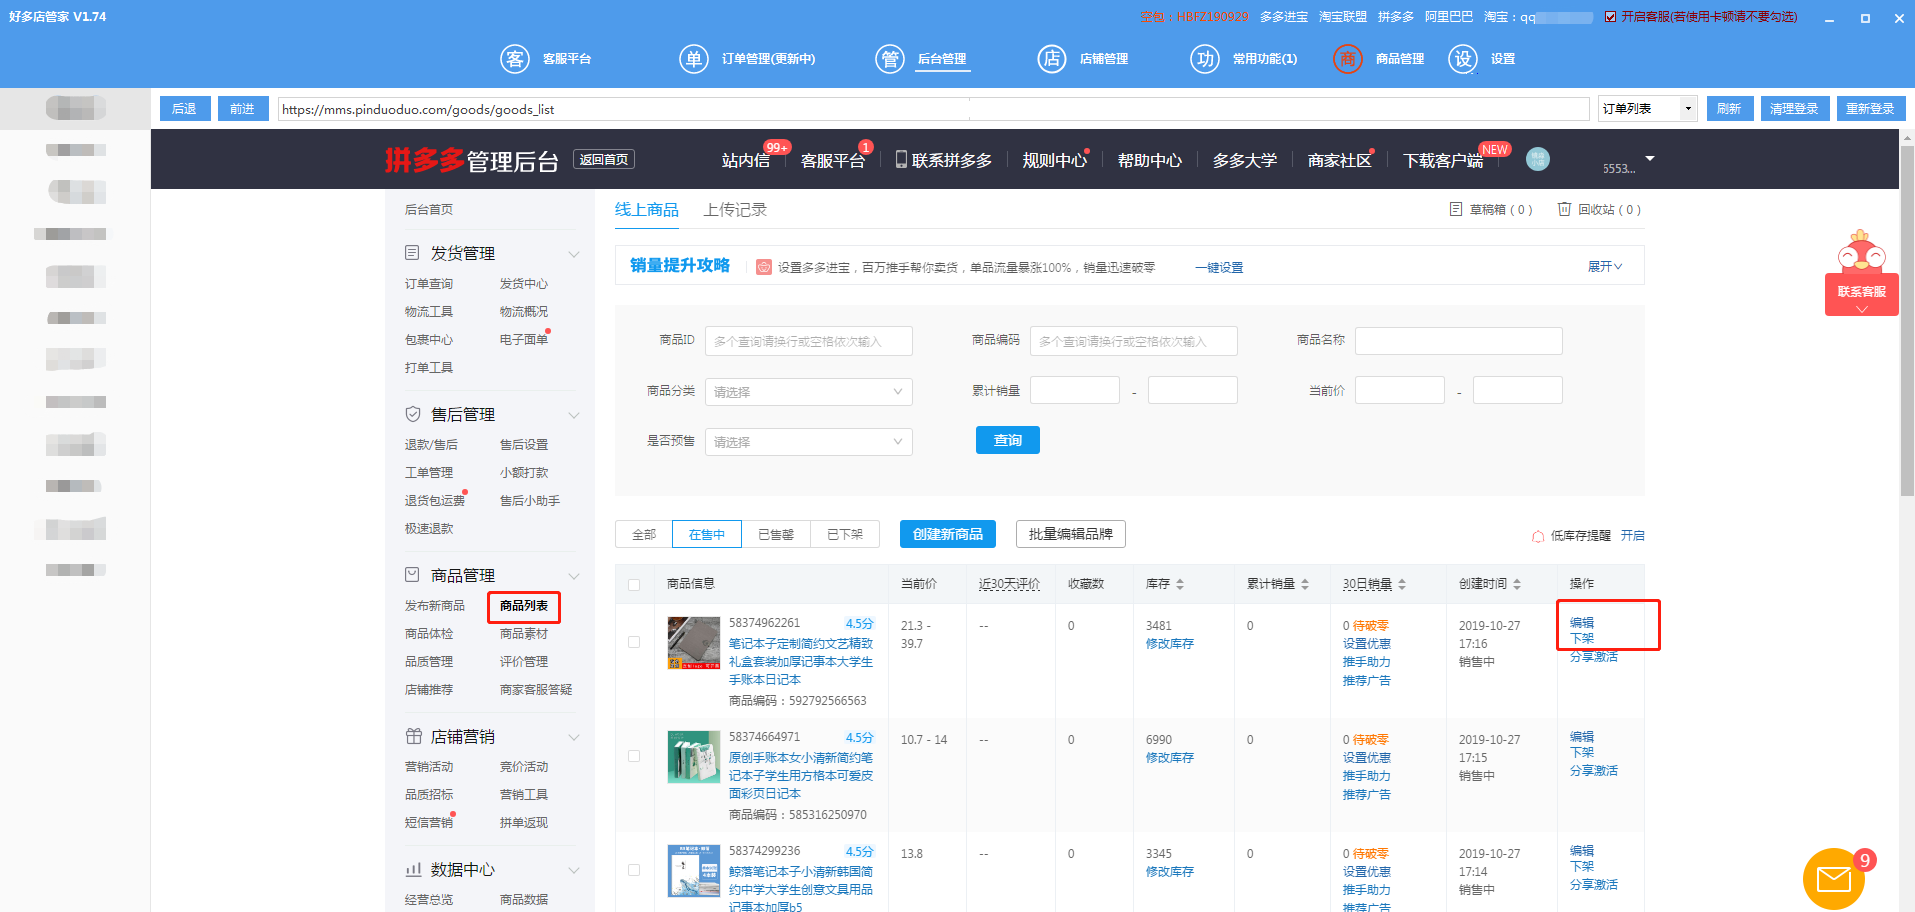Open the account dropdown arrow in header
Viewport: 1915px width, 912px height.
(x=1650, y=159)
